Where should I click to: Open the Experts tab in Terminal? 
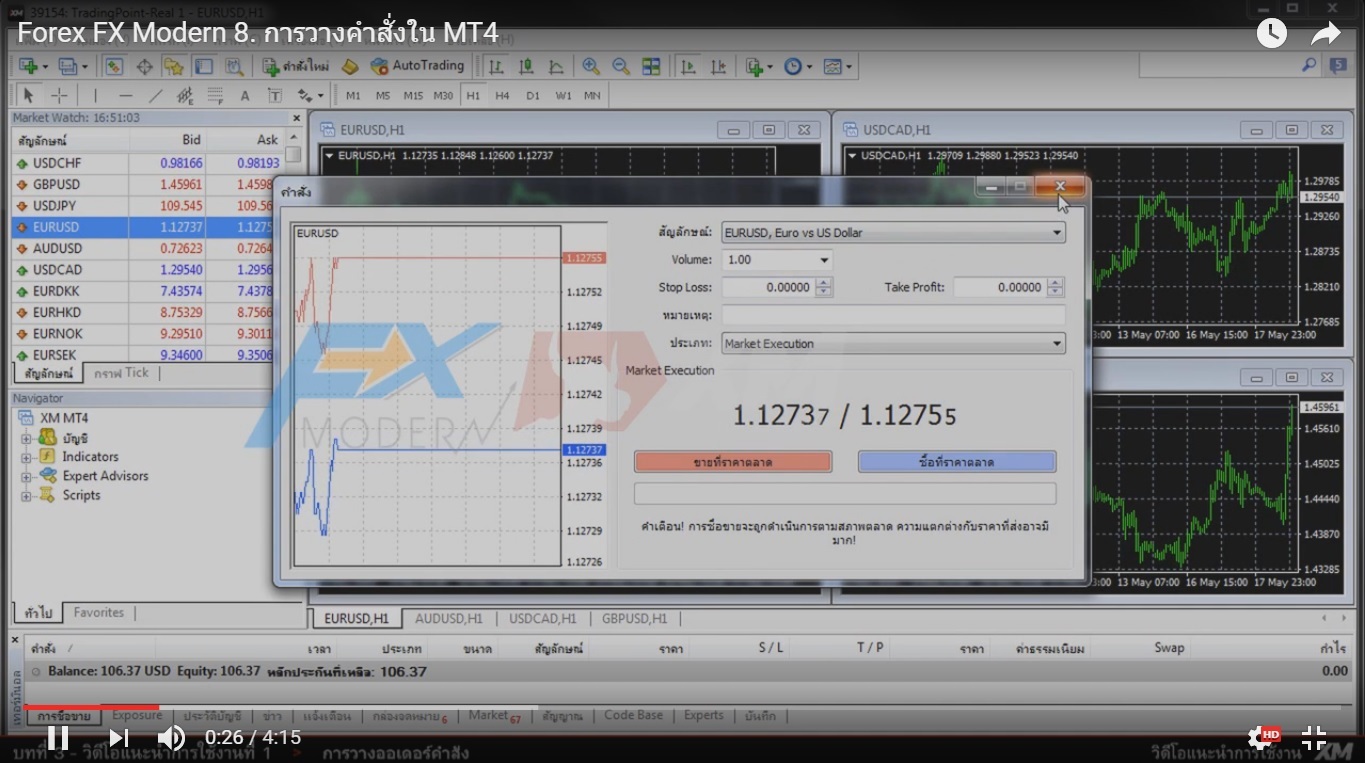(x=704, y=716)
